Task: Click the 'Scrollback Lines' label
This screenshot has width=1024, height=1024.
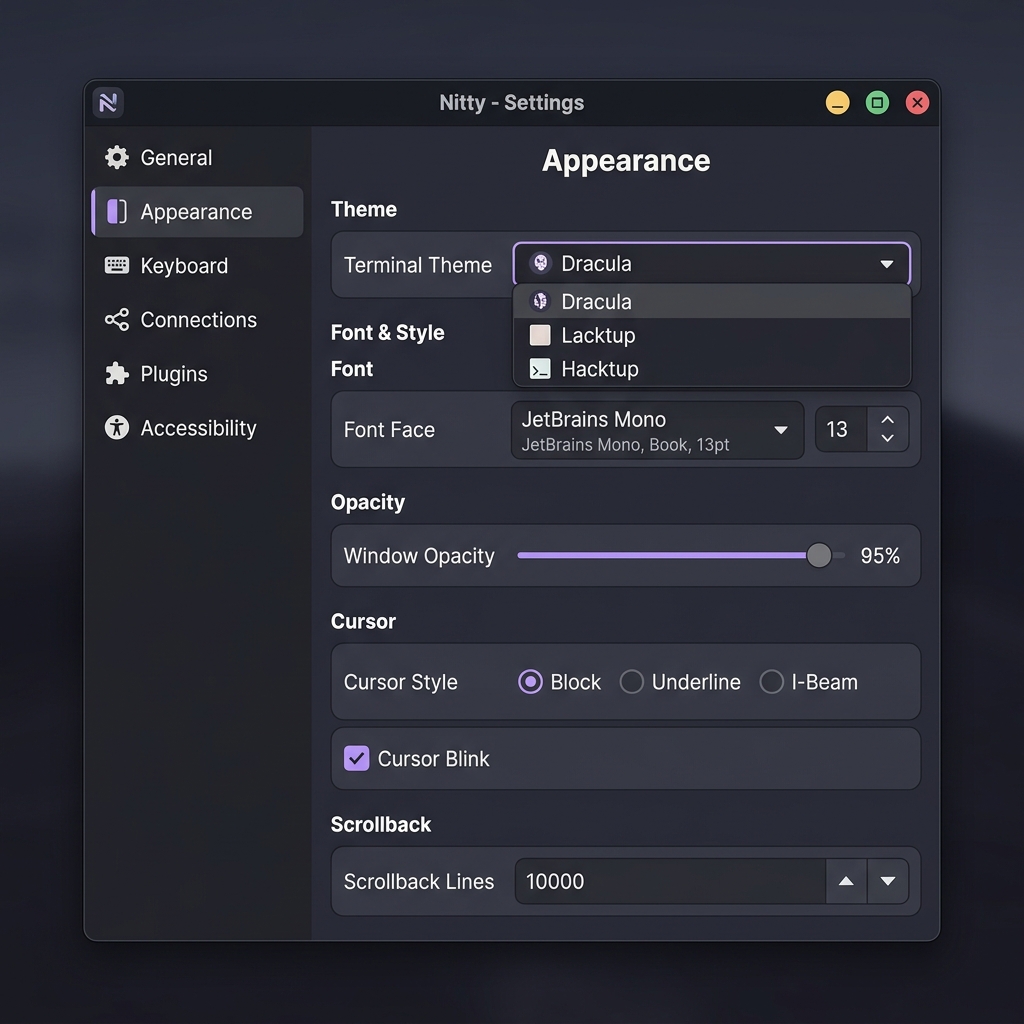Action: 419,882
